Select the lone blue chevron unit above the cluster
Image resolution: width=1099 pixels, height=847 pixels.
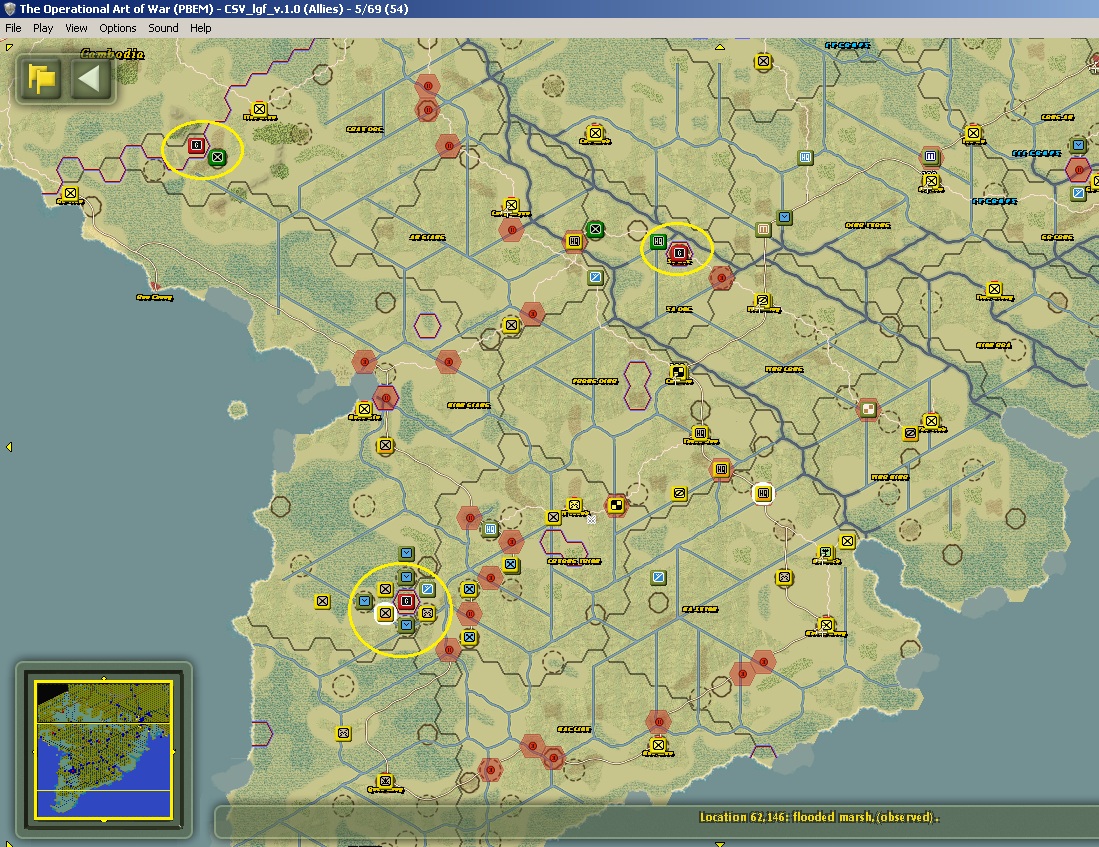[x=406, y=553]
